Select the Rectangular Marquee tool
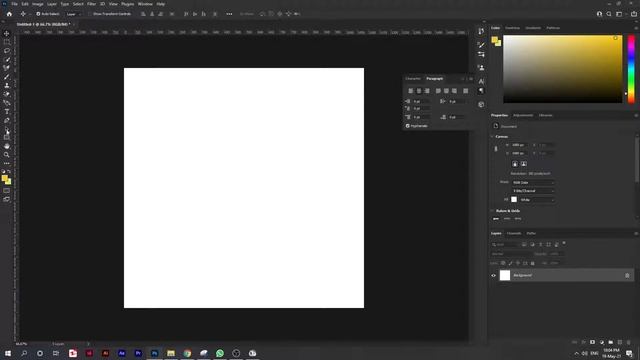Image resolution: width=640 pixels, height=360 pixels. coord(7,42)
